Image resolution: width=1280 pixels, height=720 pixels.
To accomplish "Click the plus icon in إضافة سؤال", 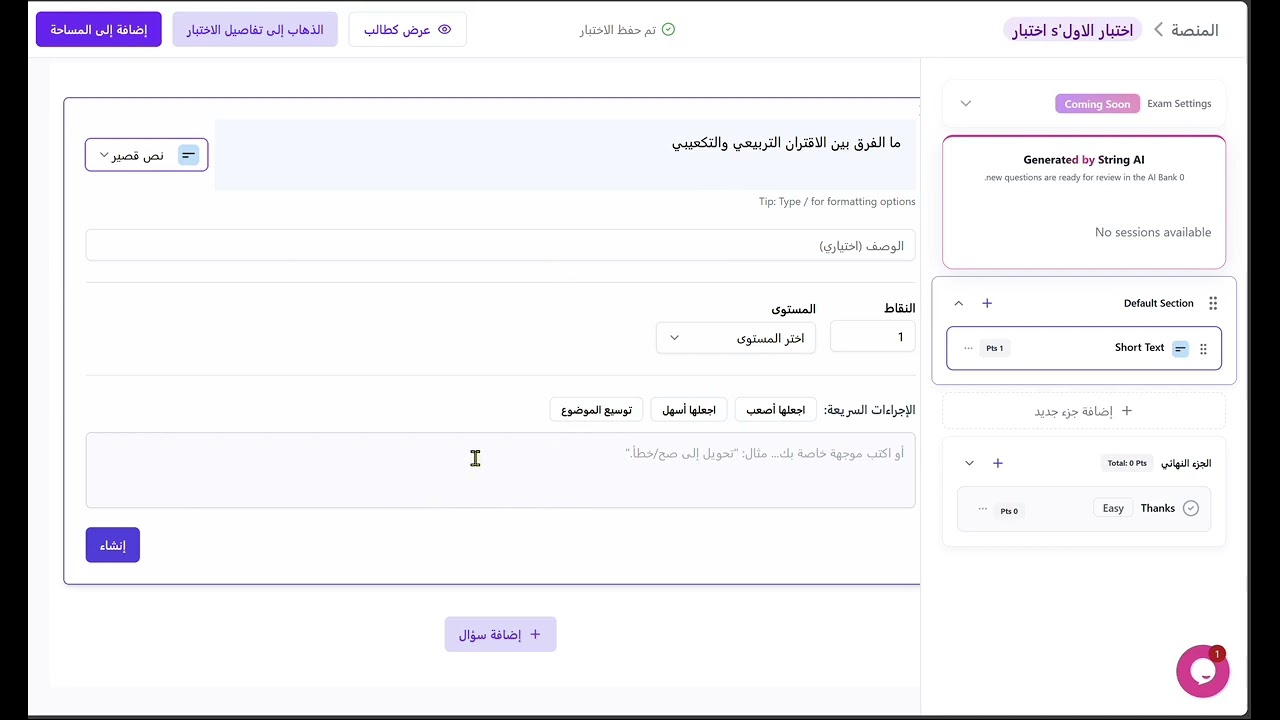I will (535, 634).
